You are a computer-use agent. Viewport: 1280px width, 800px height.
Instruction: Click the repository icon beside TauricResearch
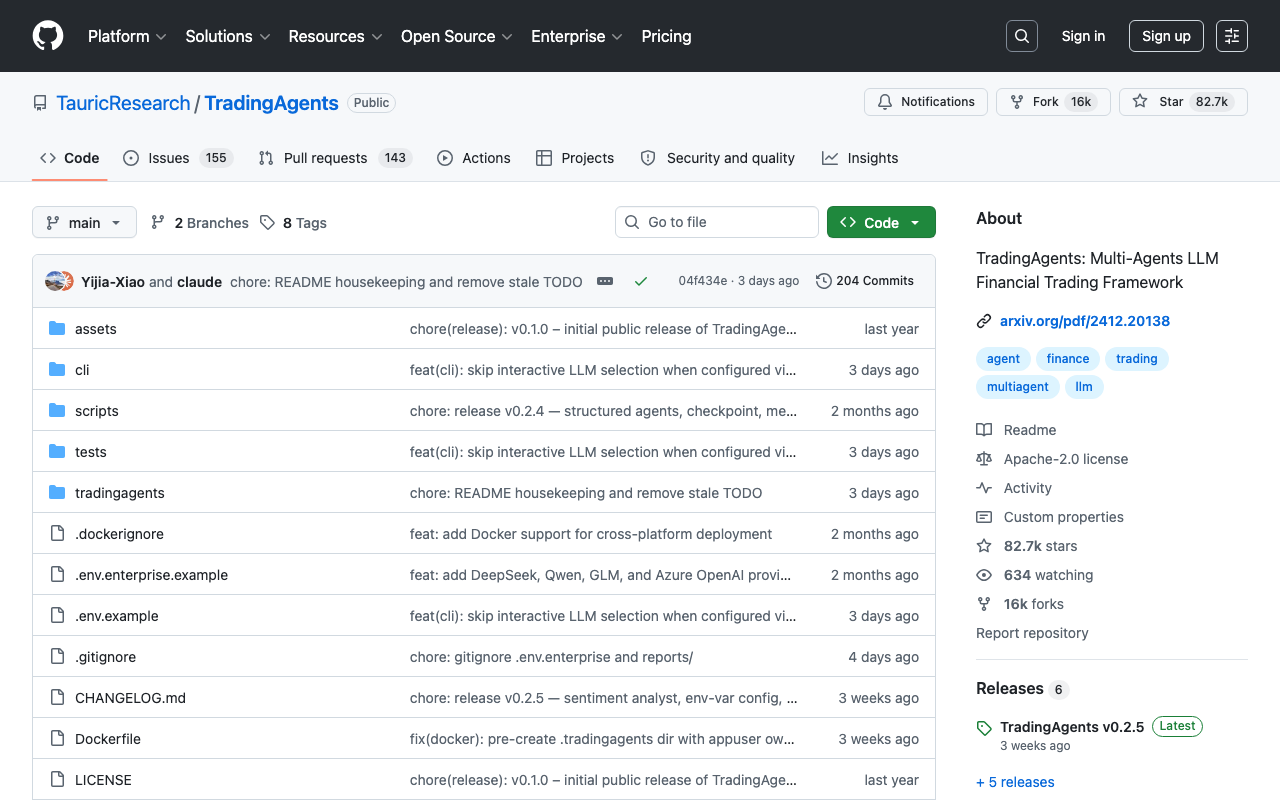pyautogui.click(x=40, y=103)
